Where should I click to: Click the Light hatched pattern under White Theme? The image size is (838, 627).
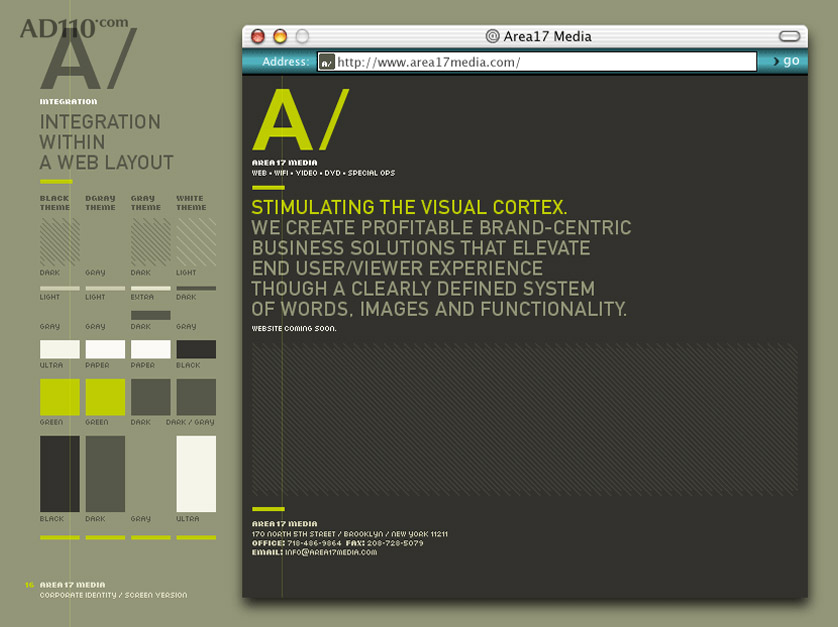pyautogui.click(x=196, y=242)
